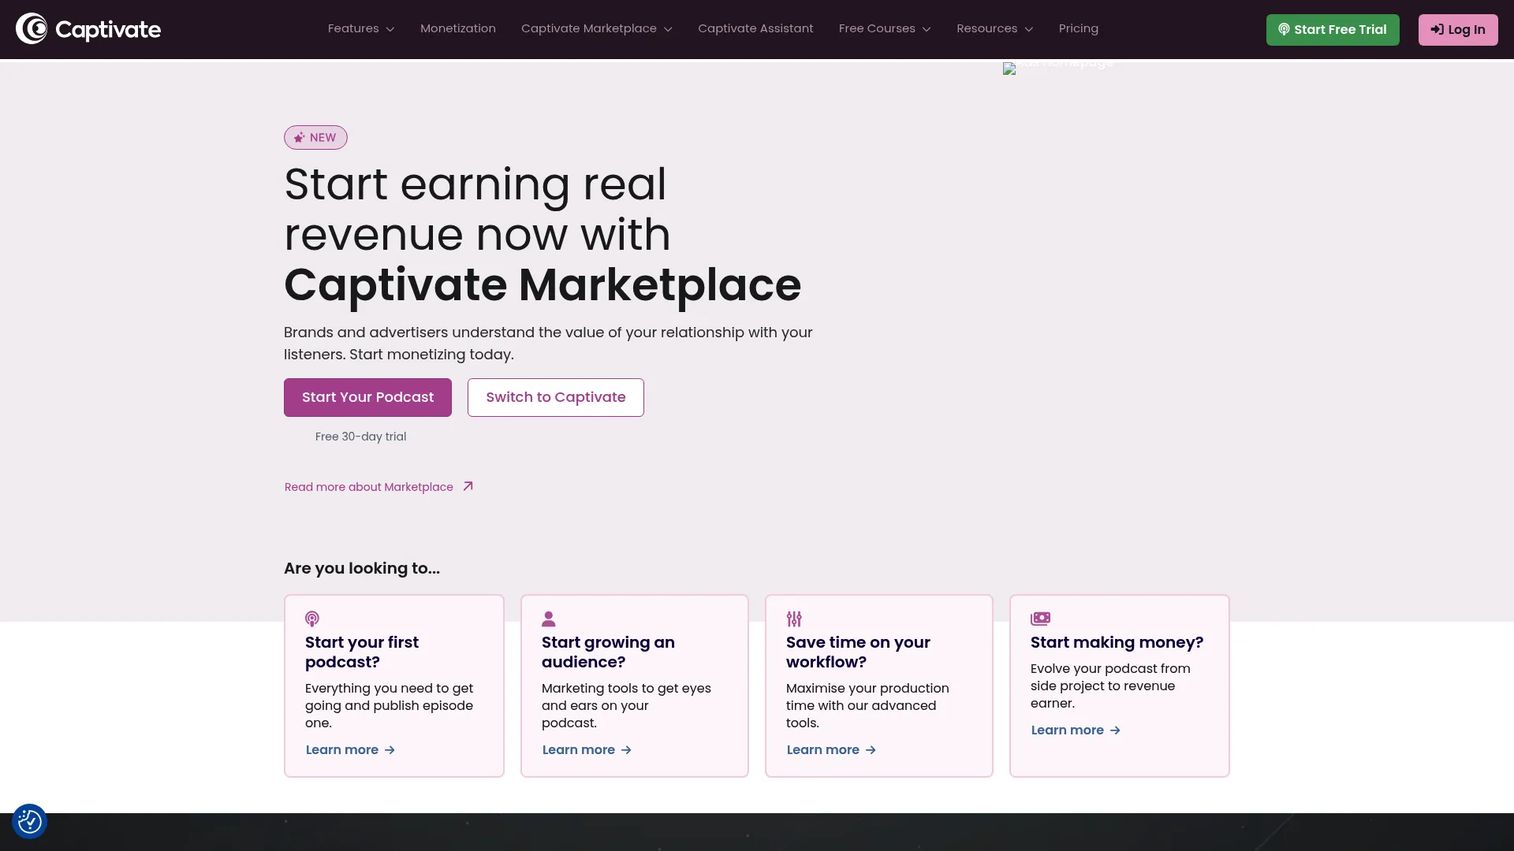The width and height of the screenshot is (1514, 851).
Task: Click Learn more under 'Start your first podcast?'
Action: [x=350, y=750]
